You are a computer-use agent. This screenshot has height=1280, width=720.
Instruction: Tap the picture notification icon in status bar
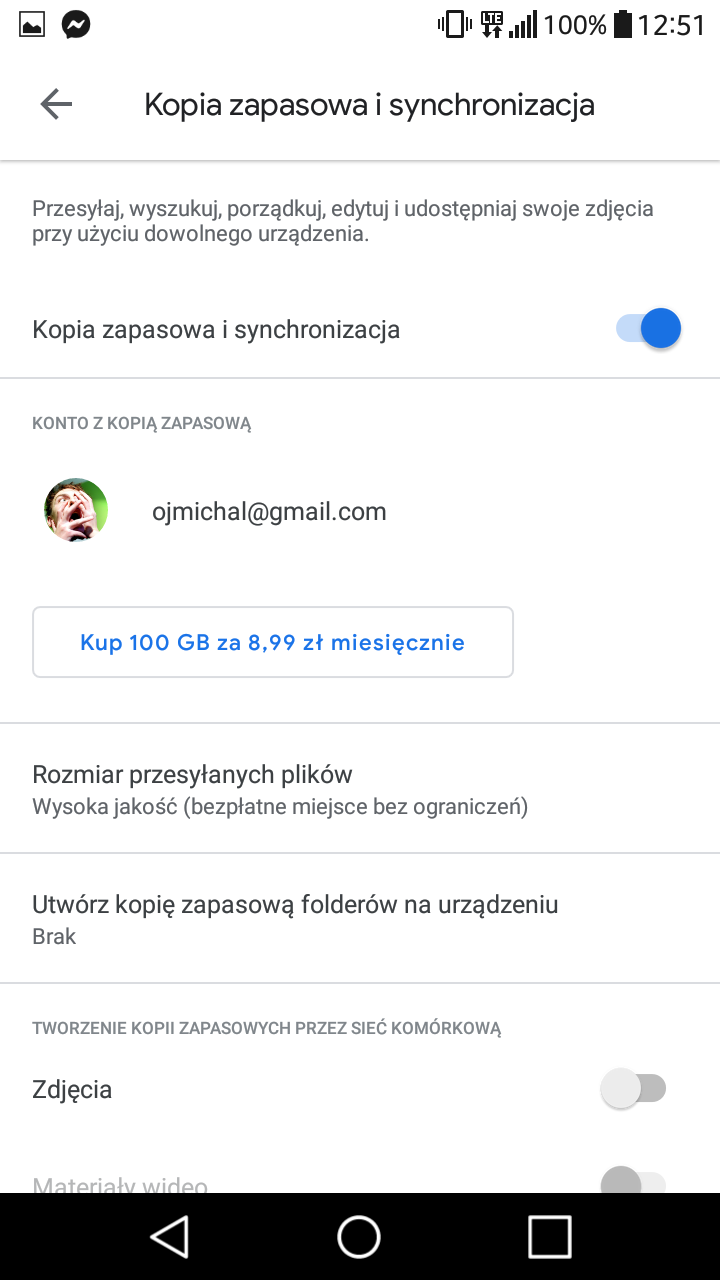pyautogui.click(x=32, y=25)
